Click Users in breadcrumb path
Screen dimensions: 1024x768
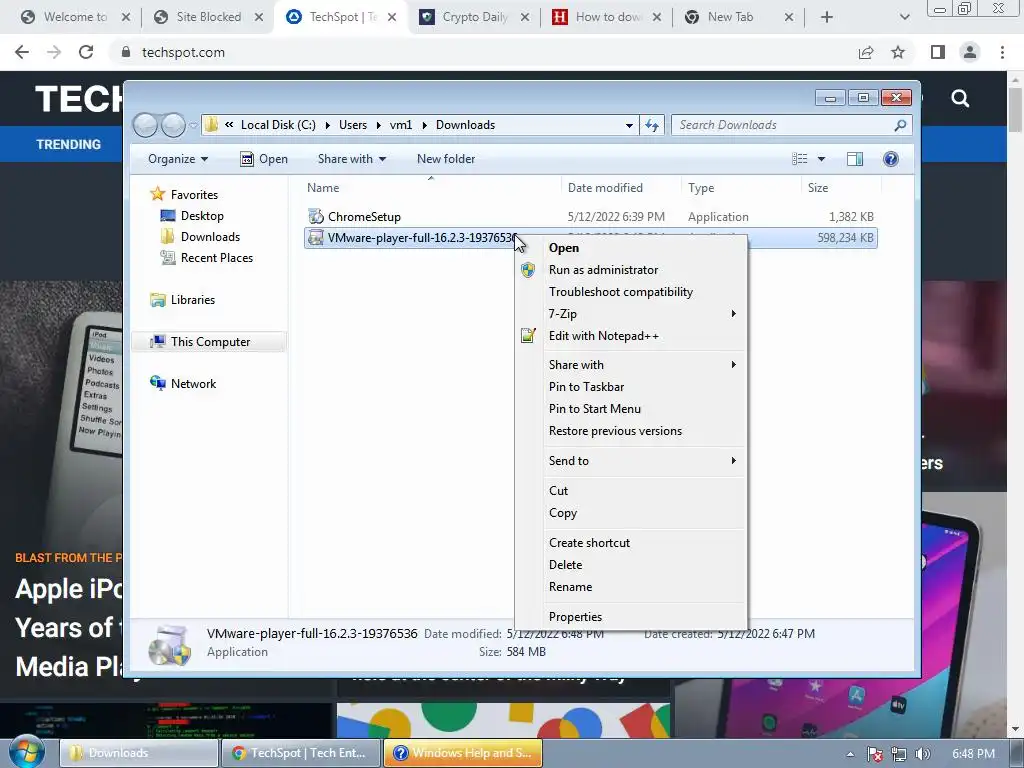pyautogui.click(x=353, y=125)
